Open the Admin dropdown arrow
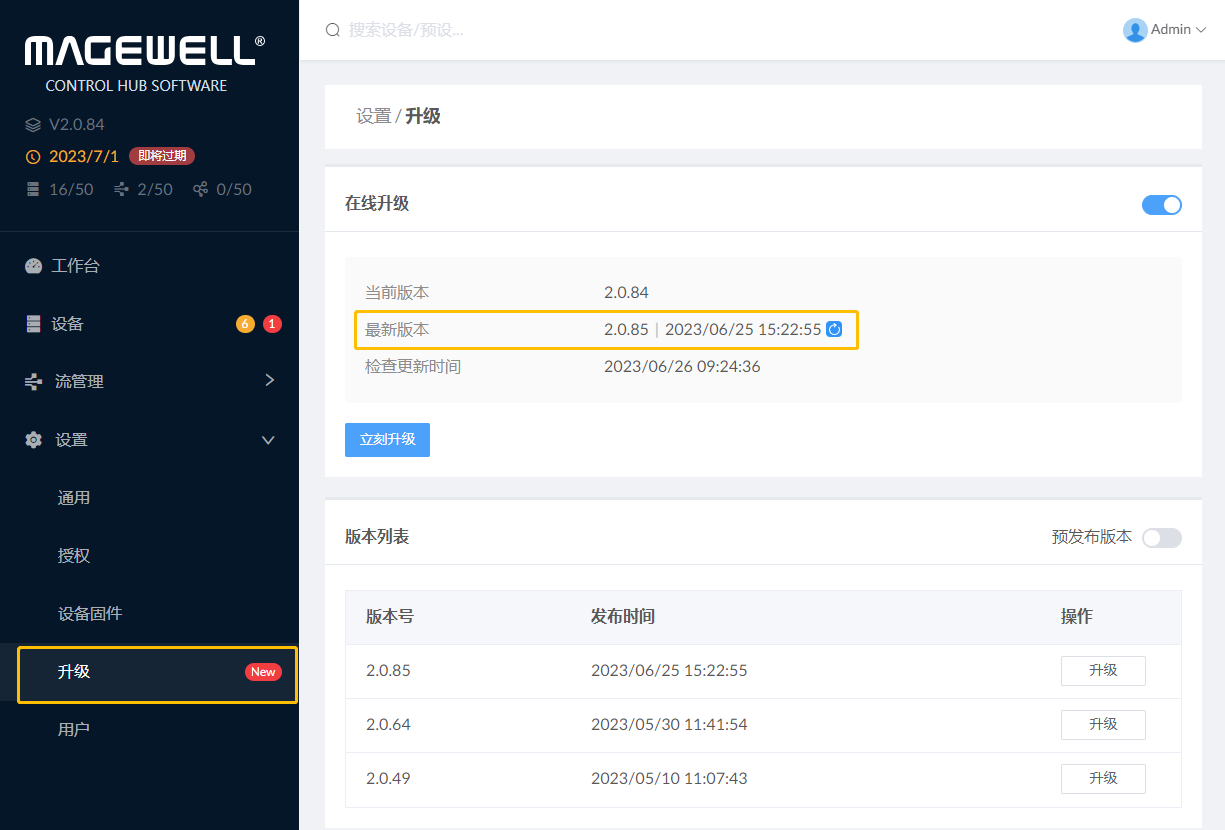The width and height of the screenshot is (1225, 830). pos(1203,30)
